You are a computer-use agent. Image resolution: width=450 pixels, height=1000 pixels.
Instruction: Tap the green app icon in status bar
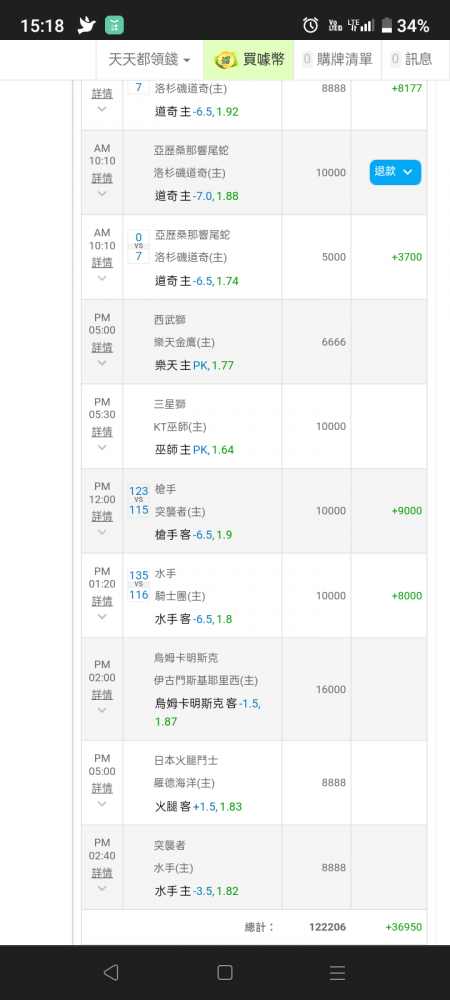tap(114, 26)
